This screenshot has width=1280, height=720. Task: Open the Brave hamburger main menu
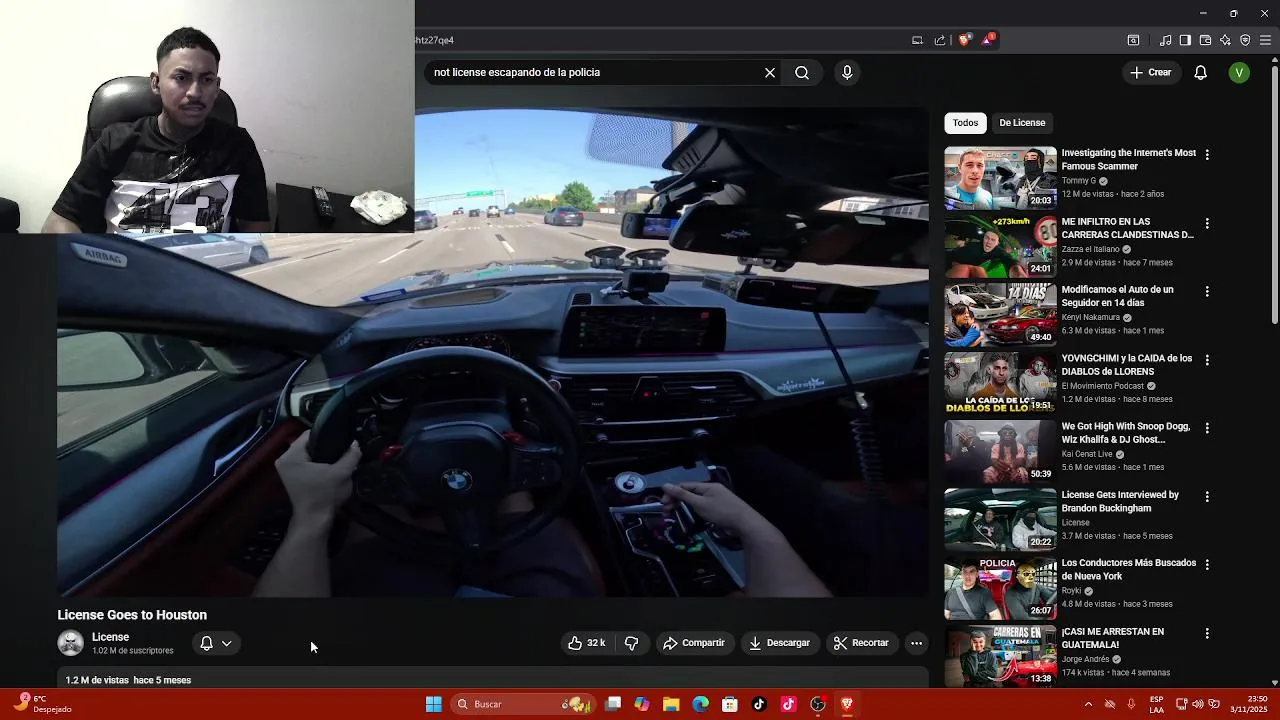coord(1265,40)
